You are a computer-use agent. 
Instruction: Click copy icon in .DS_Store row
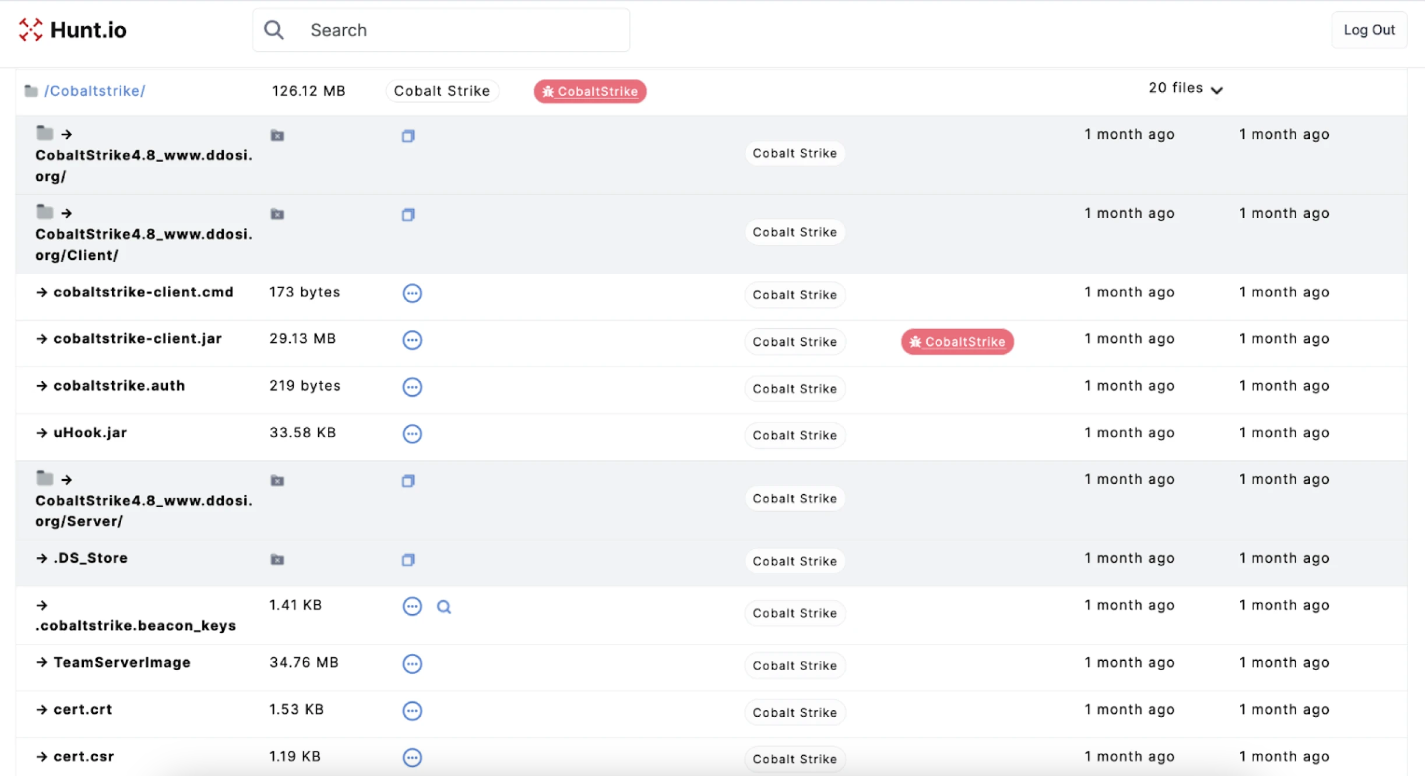point(408,560)
